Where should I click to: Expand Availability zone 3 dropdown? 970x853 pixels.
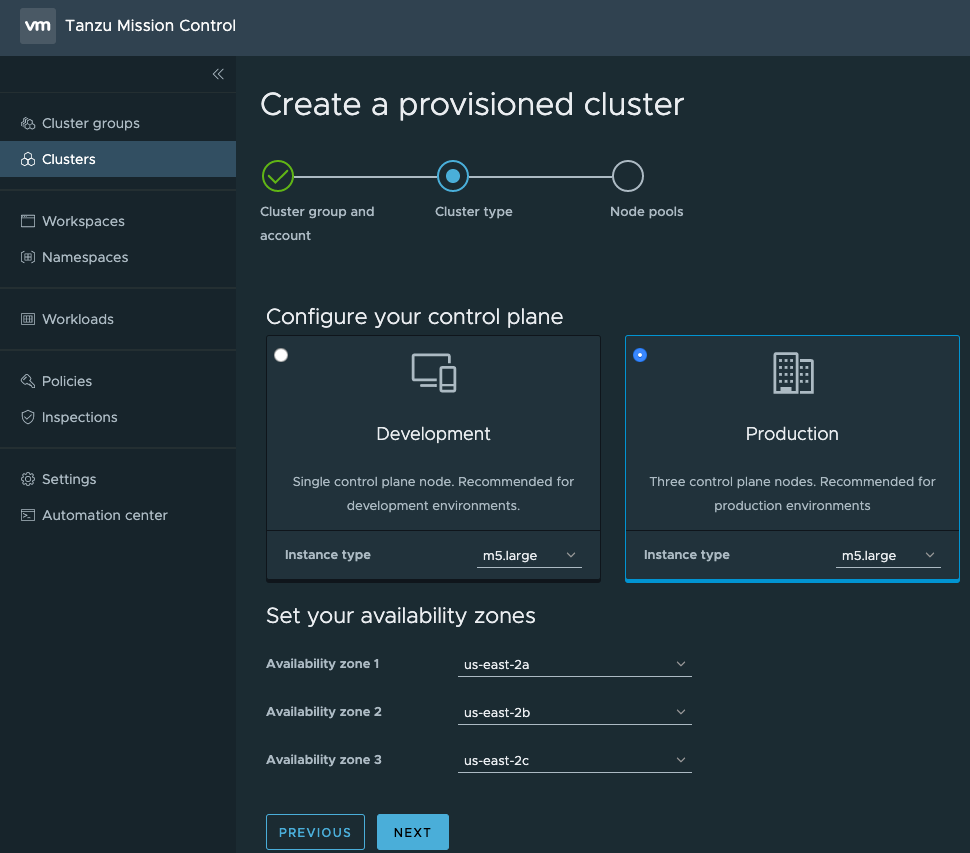click(x=574, y=761)
